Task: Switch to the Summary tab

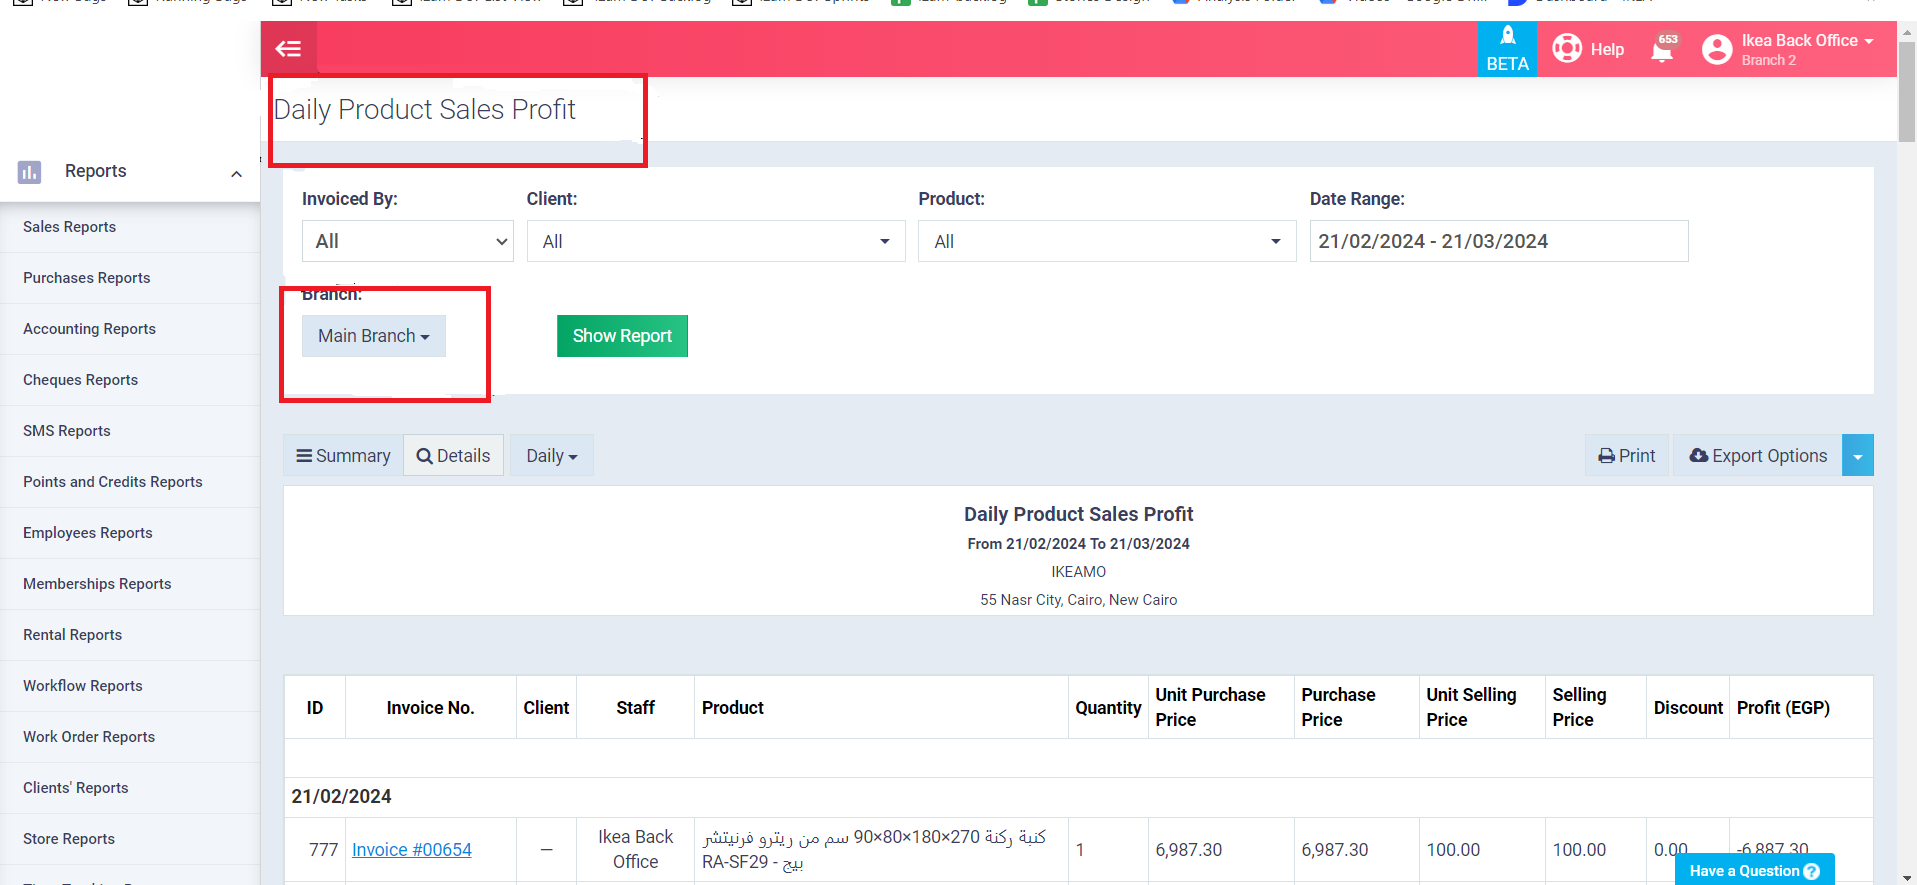Action: coord(343,456)
